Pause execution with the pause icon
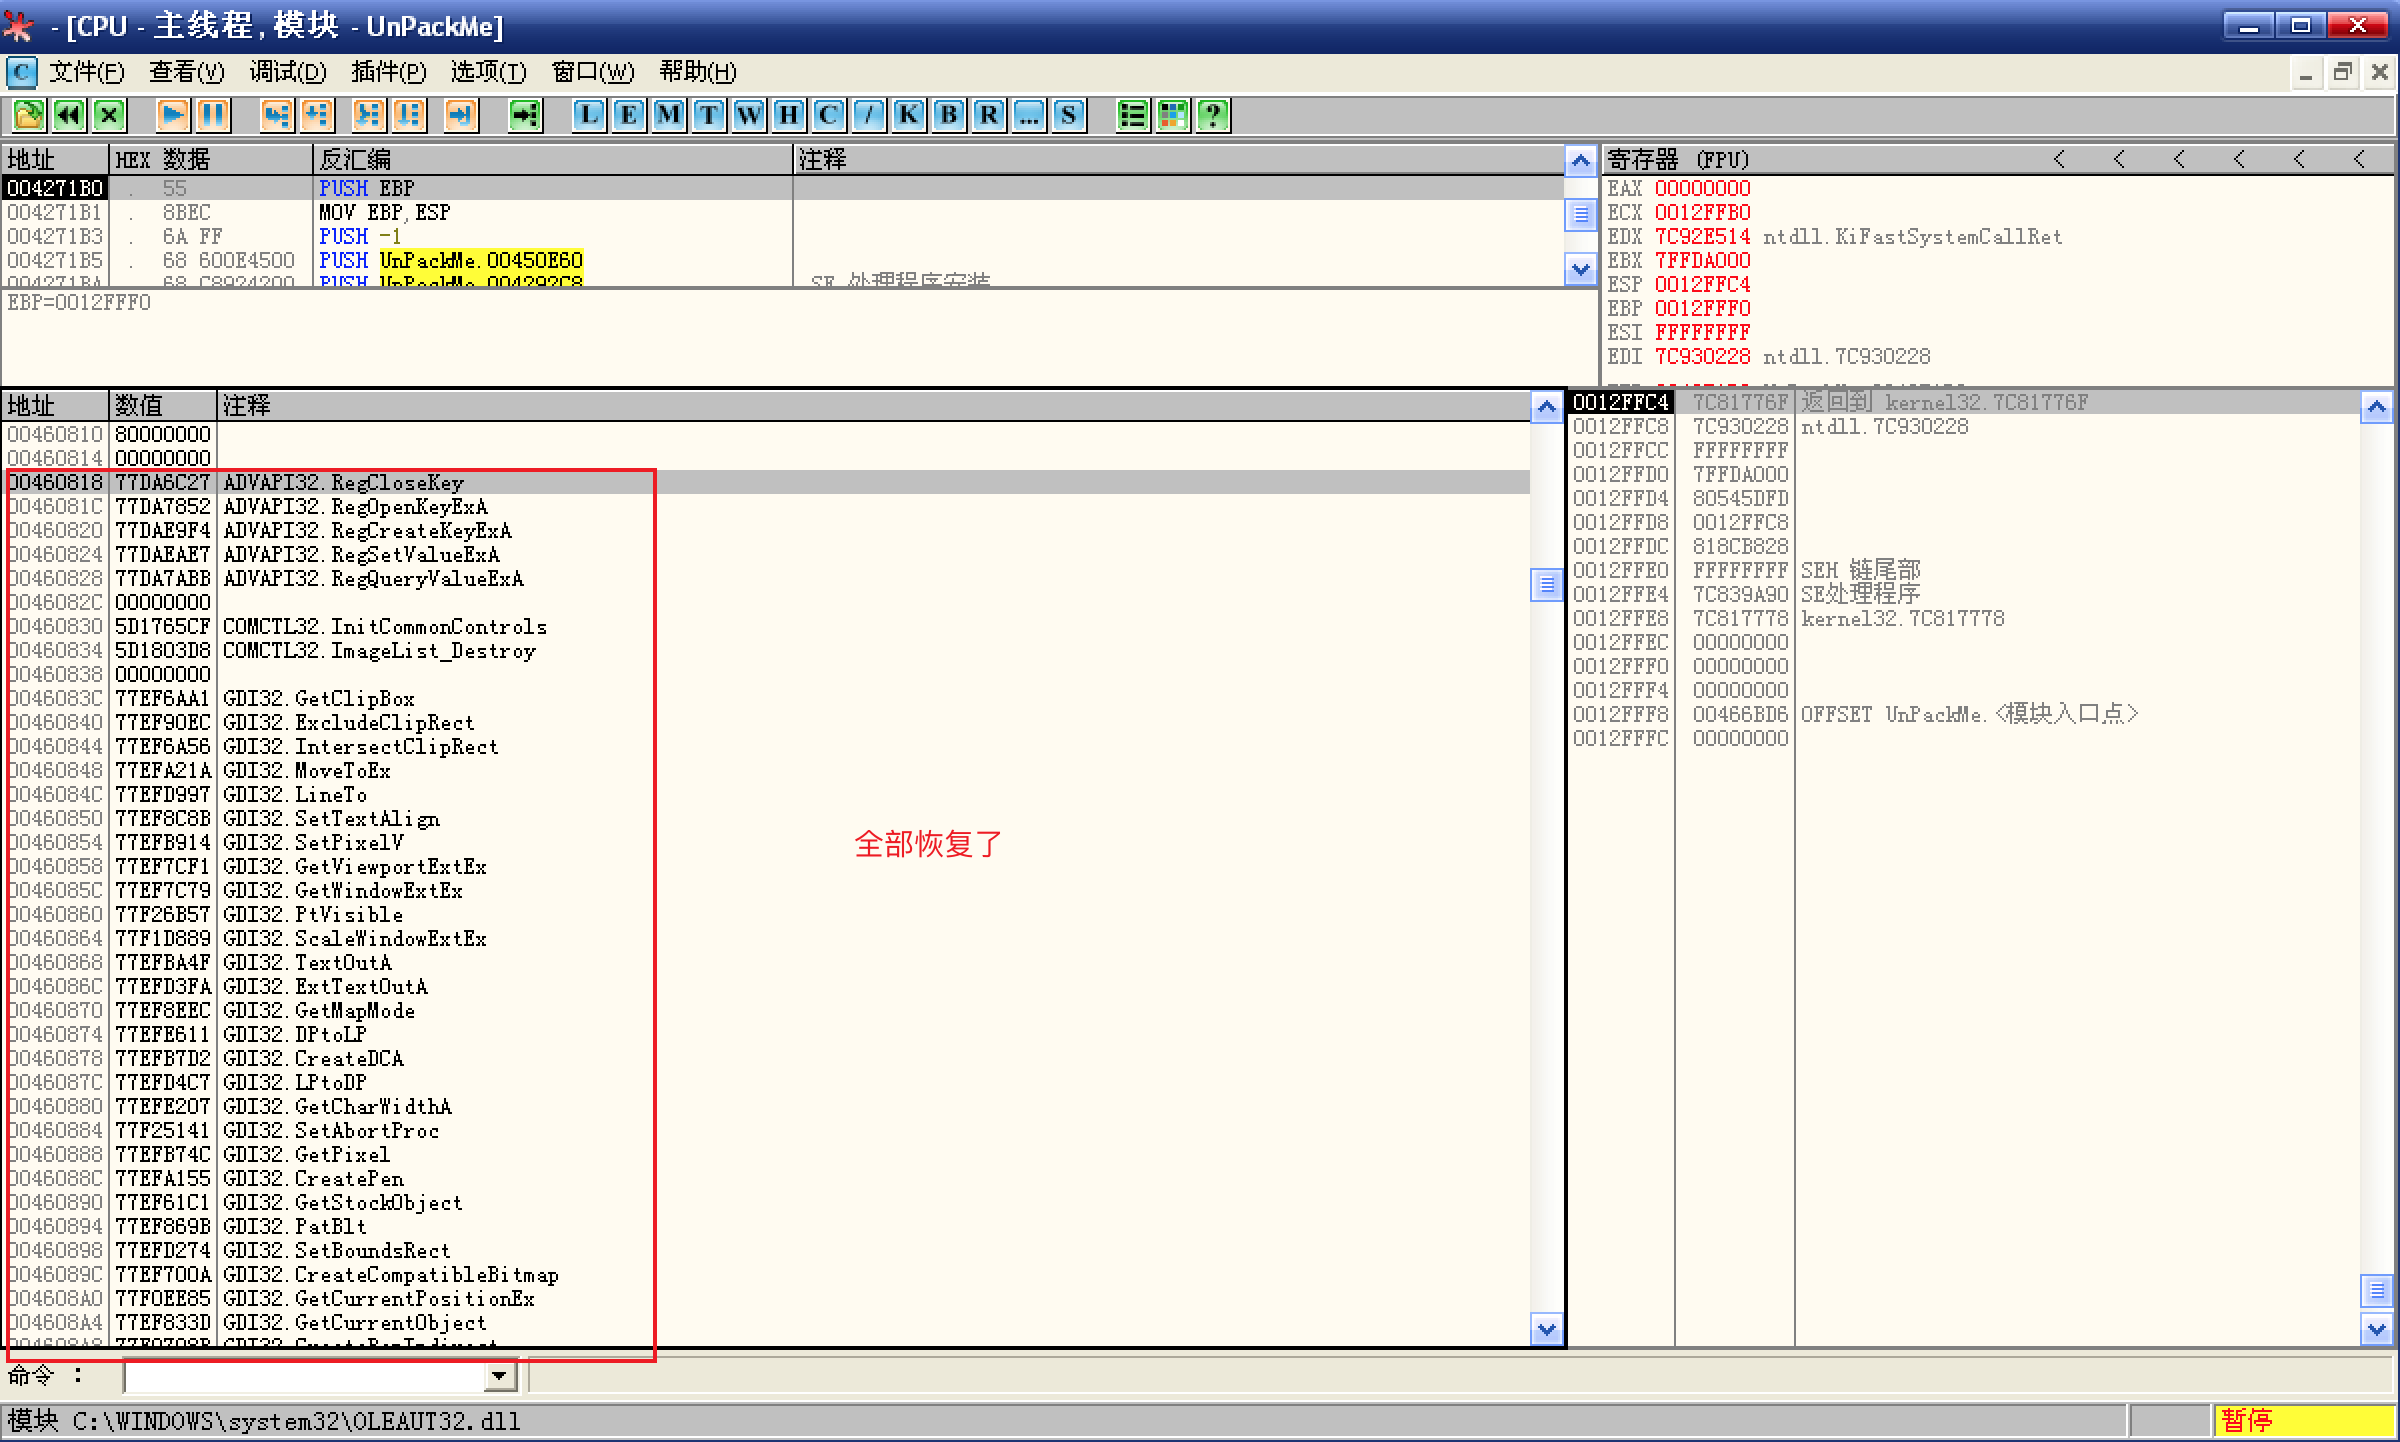 tap(213, 116)
